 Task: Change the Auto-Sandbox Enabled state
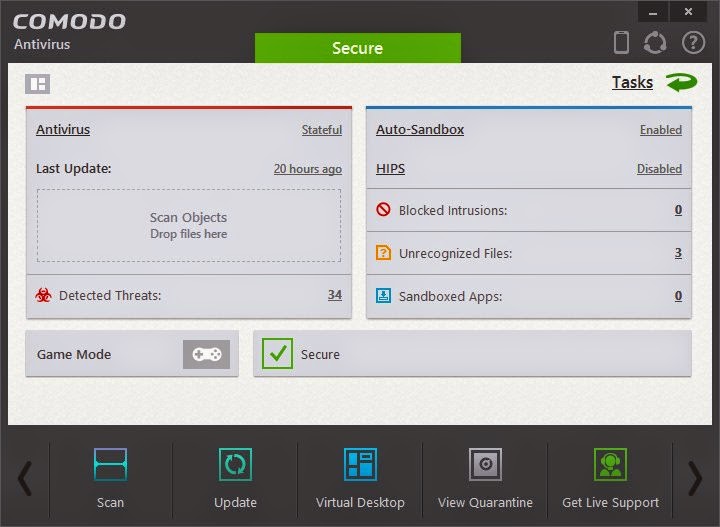coord(661,130)
